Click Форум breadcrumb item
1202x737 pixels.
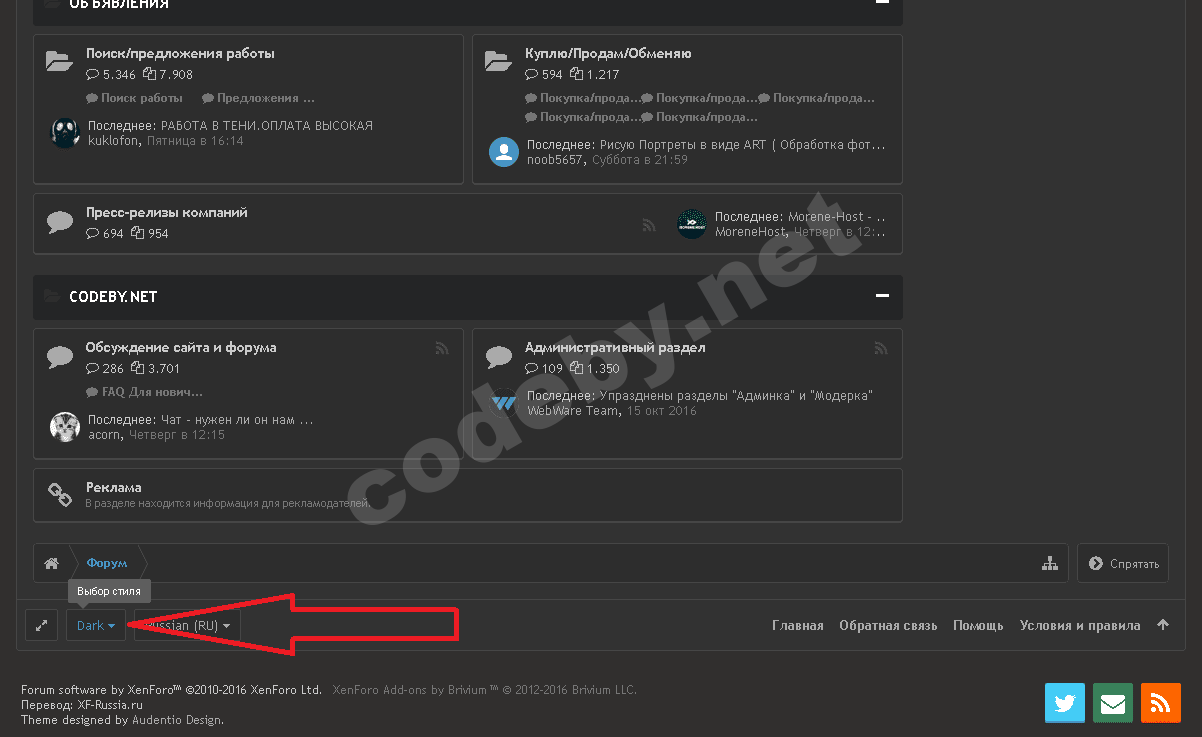coord(107,564)
